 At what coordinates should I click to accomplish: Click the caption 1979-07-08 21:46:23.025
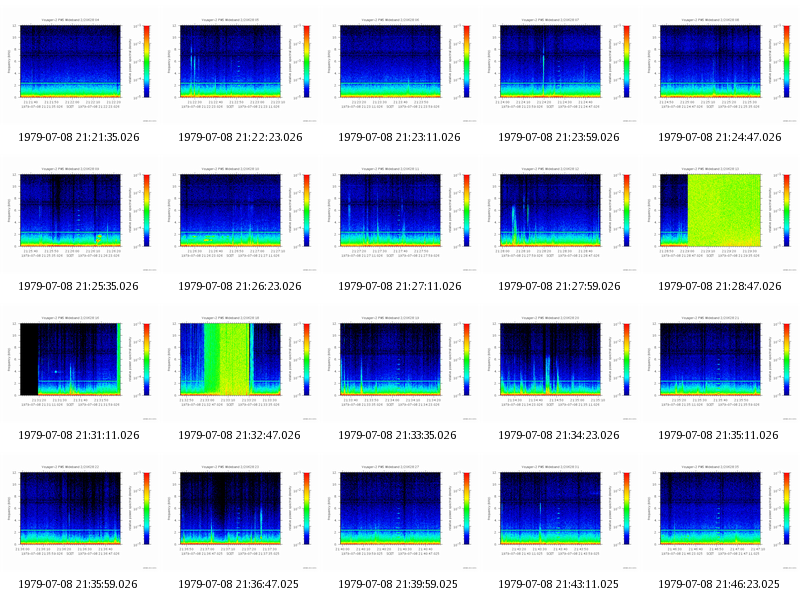[x=719, y=584]
